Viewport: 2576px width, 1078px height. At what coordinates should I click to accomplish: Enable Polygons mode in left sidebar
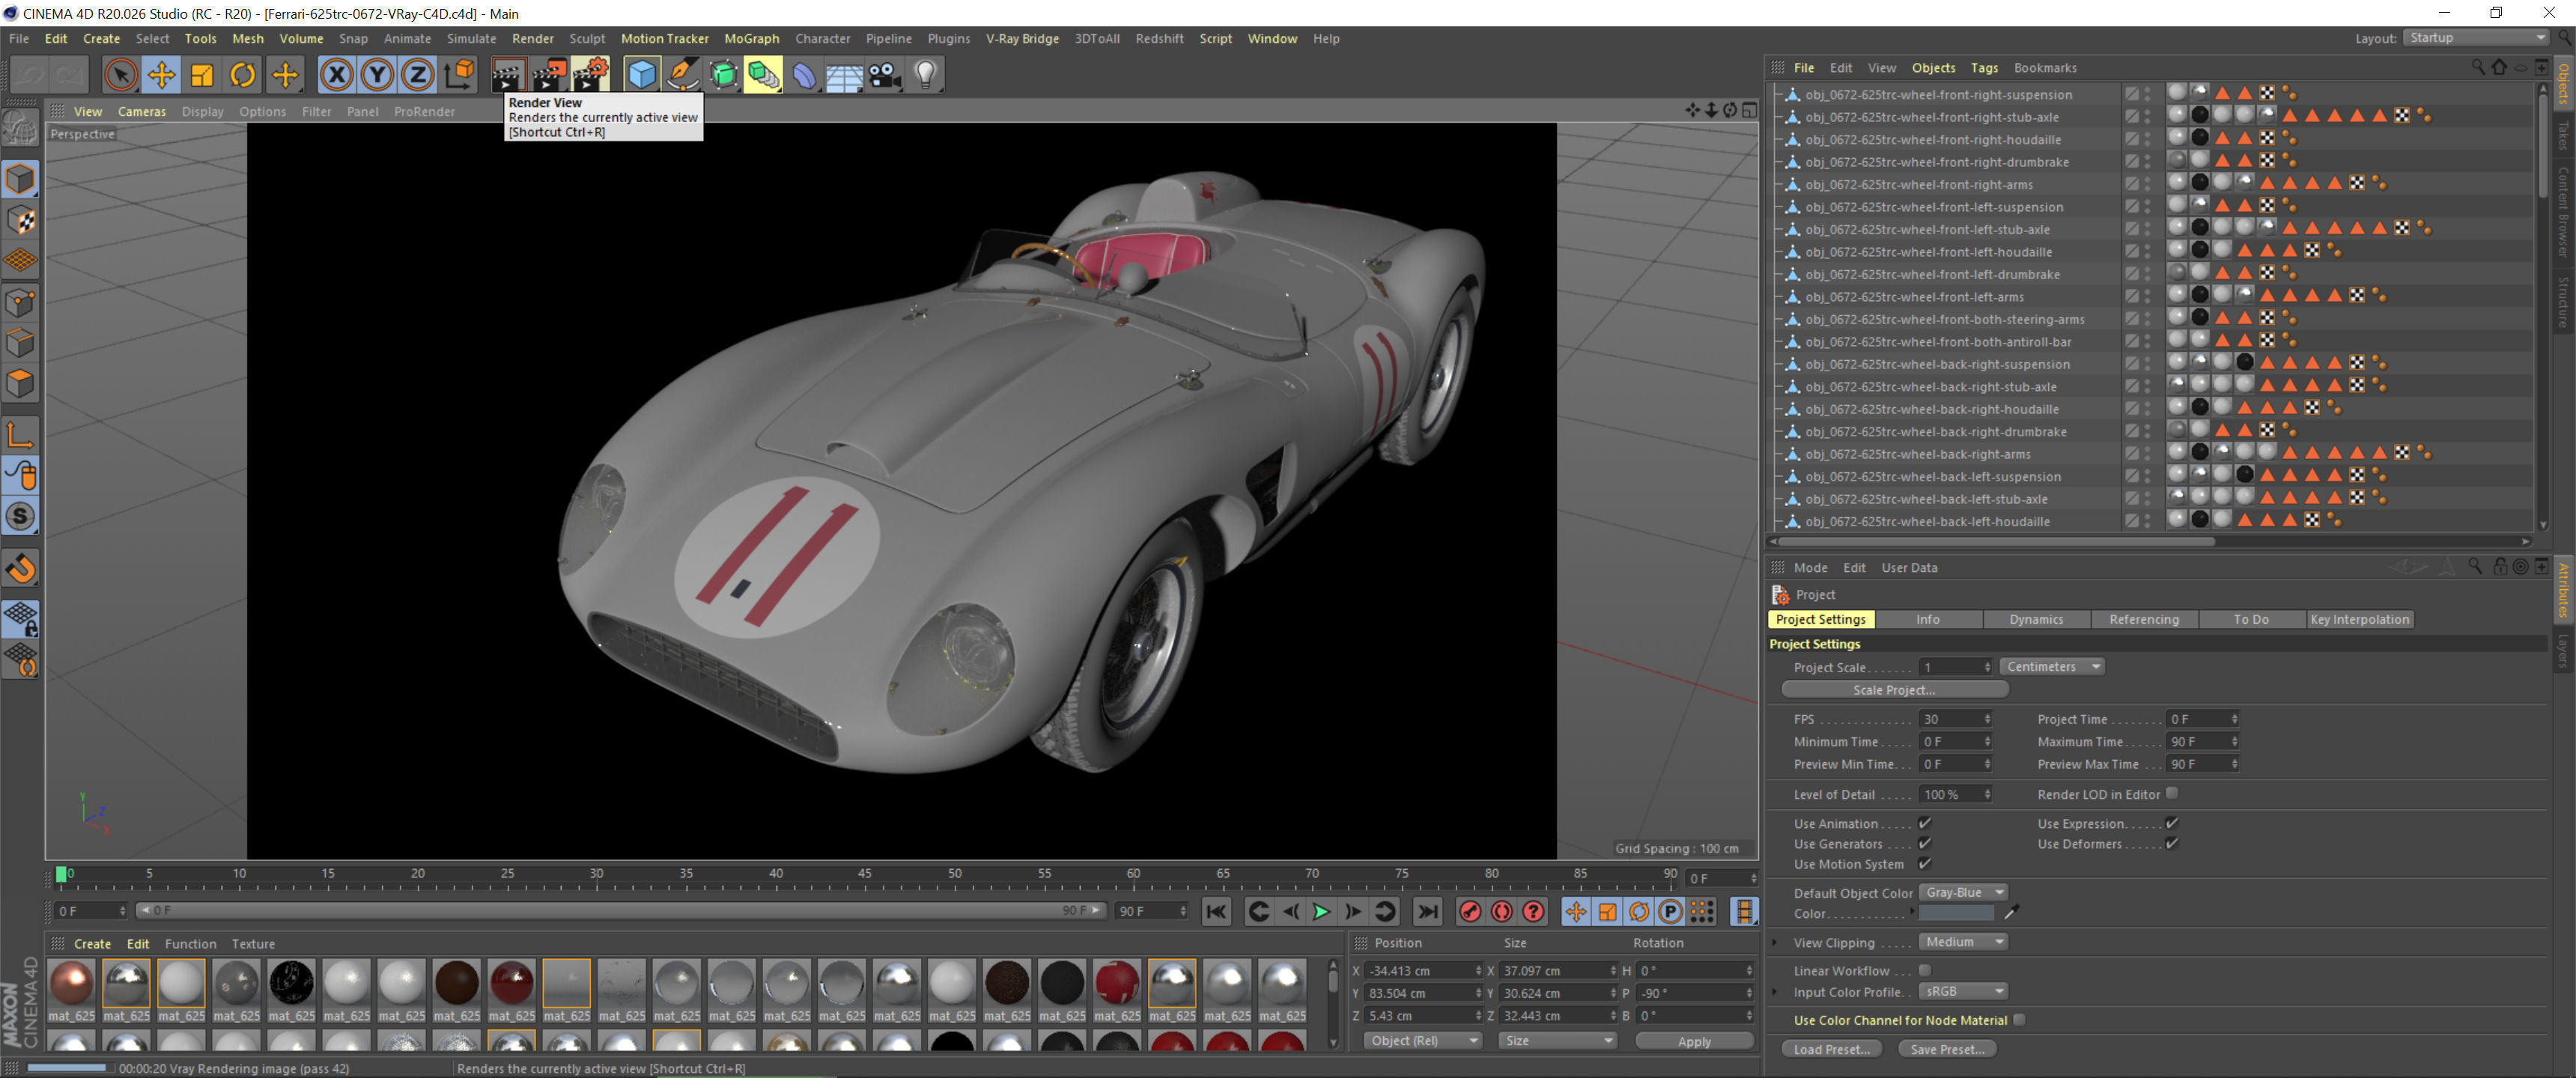click(20, 384)
